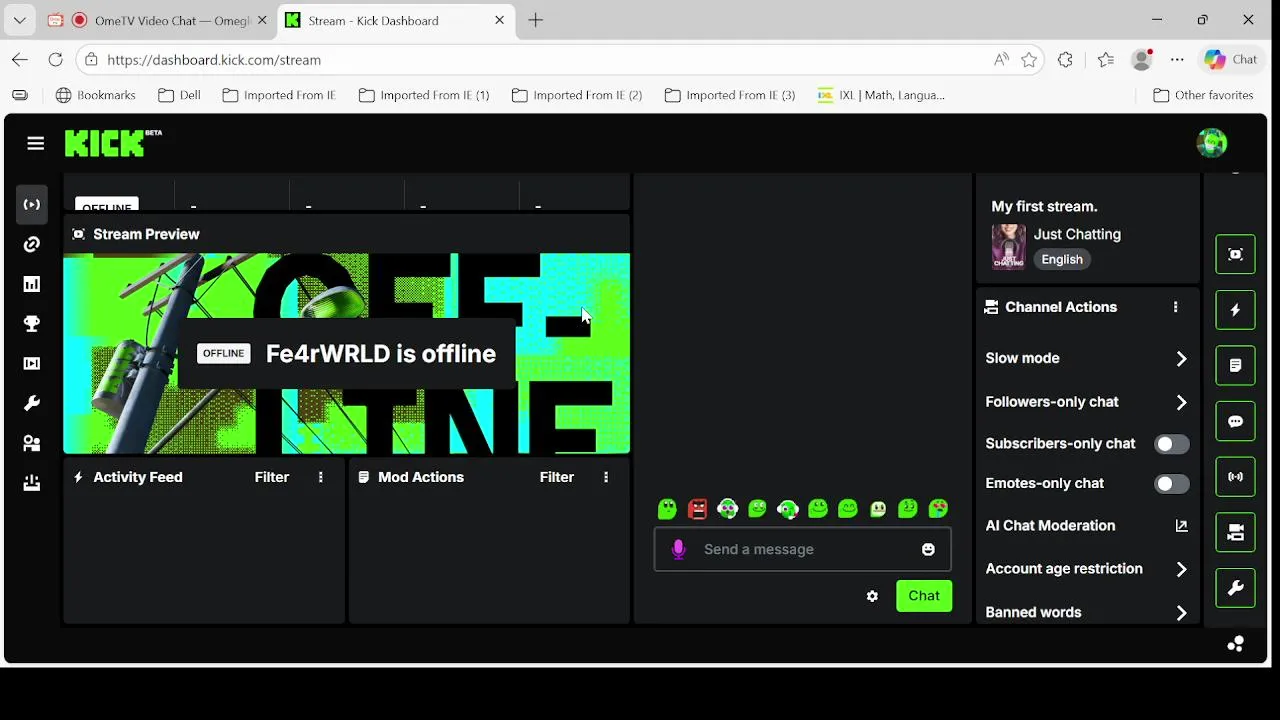Open wrench icon in right rail

click(x=1235, y=588)
